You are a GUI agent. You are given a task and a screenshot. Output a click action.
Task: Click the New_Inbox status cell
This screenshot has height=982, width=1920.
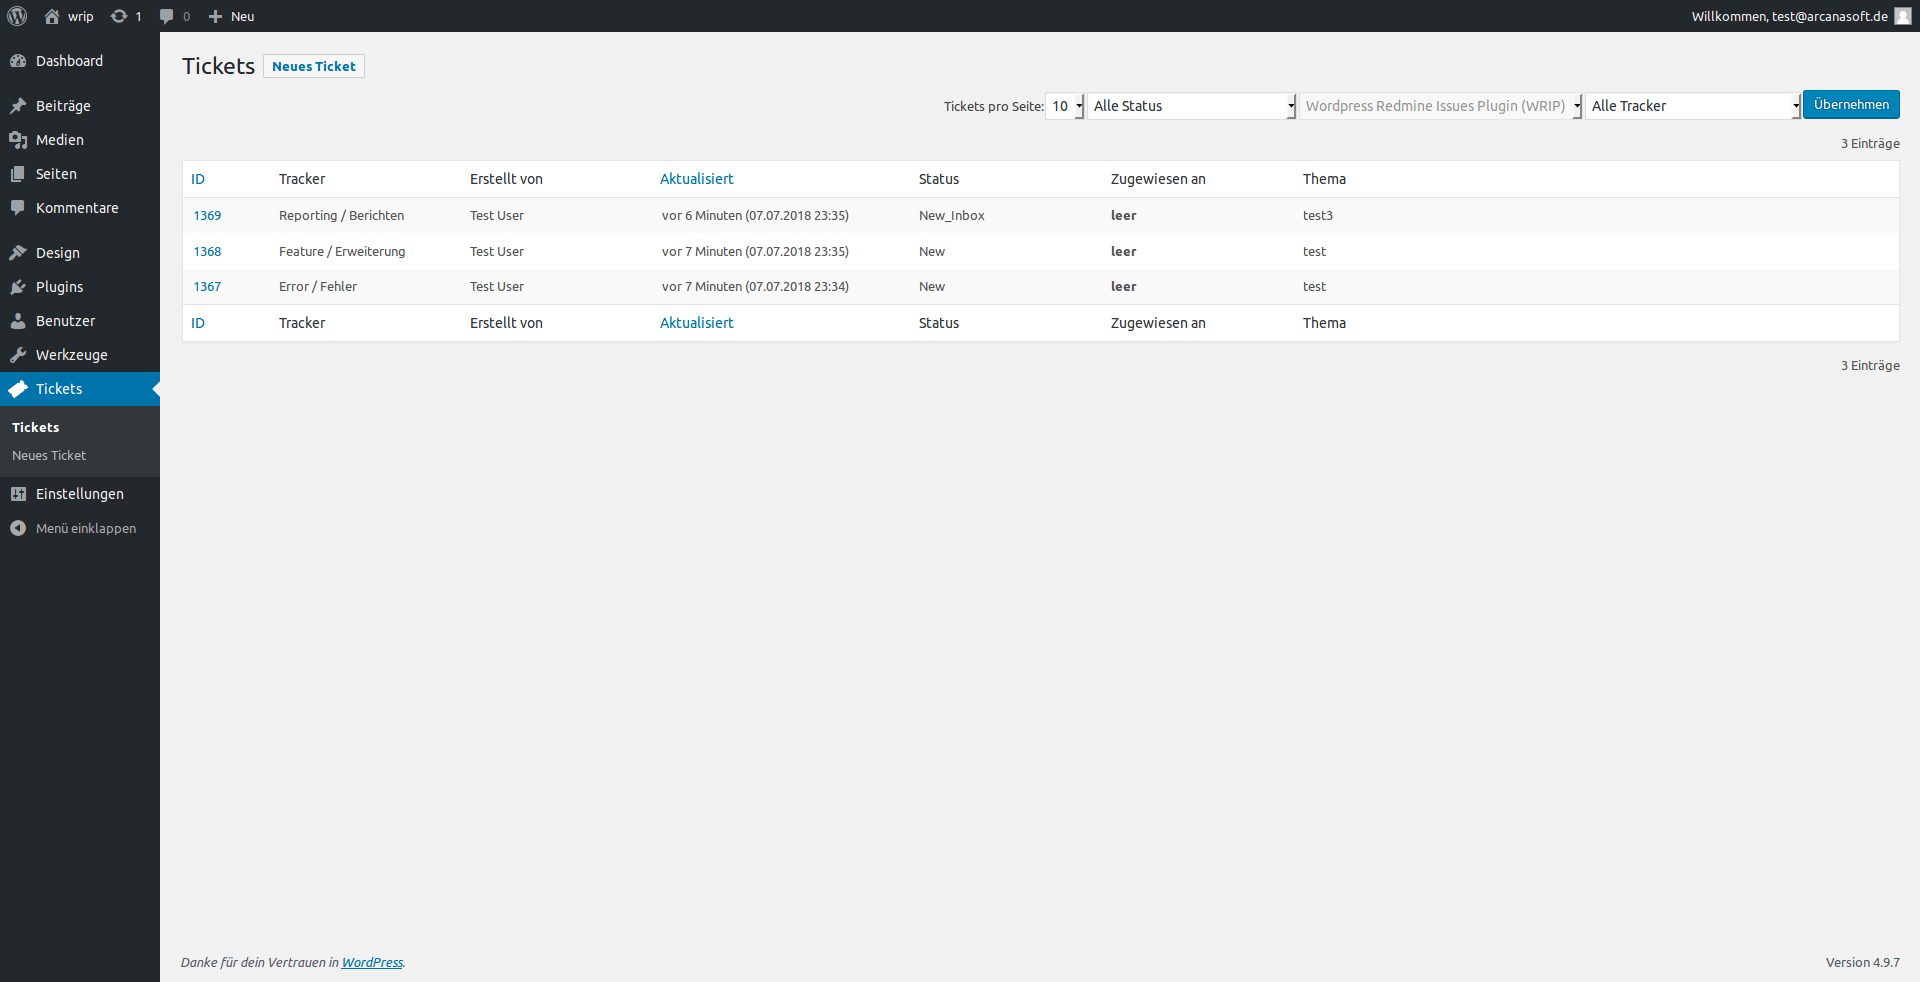pyautogui.click(x=952, y=215)
